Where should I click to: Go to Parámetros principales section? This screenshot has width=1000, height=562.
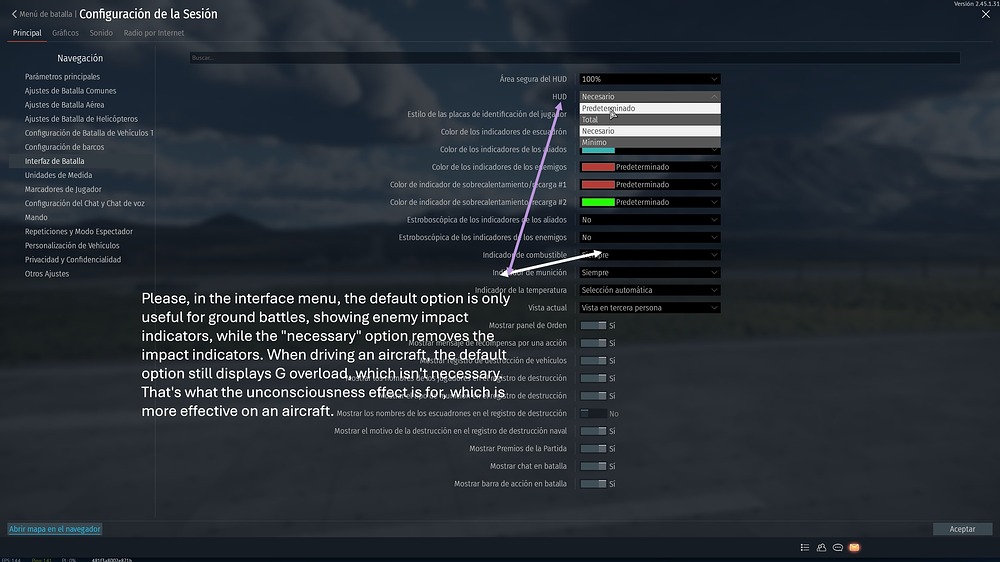point(62,77)
